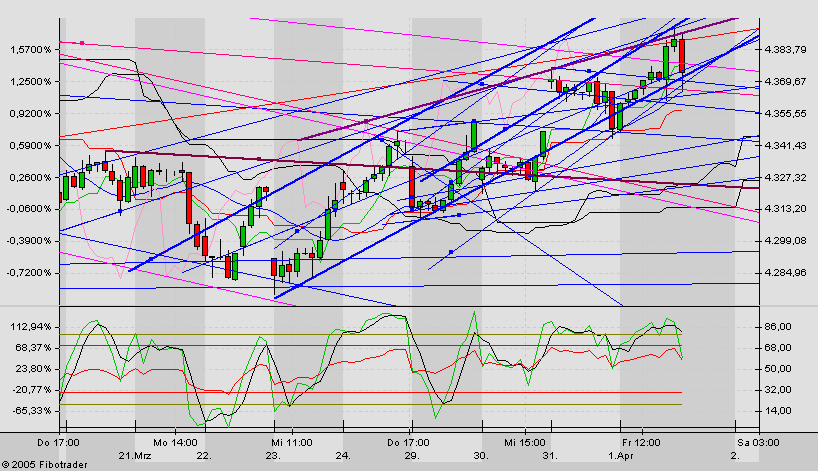818x471 pixels.
Task: Click the Mi 11:00 time label
Action: (x=292, y=443)
